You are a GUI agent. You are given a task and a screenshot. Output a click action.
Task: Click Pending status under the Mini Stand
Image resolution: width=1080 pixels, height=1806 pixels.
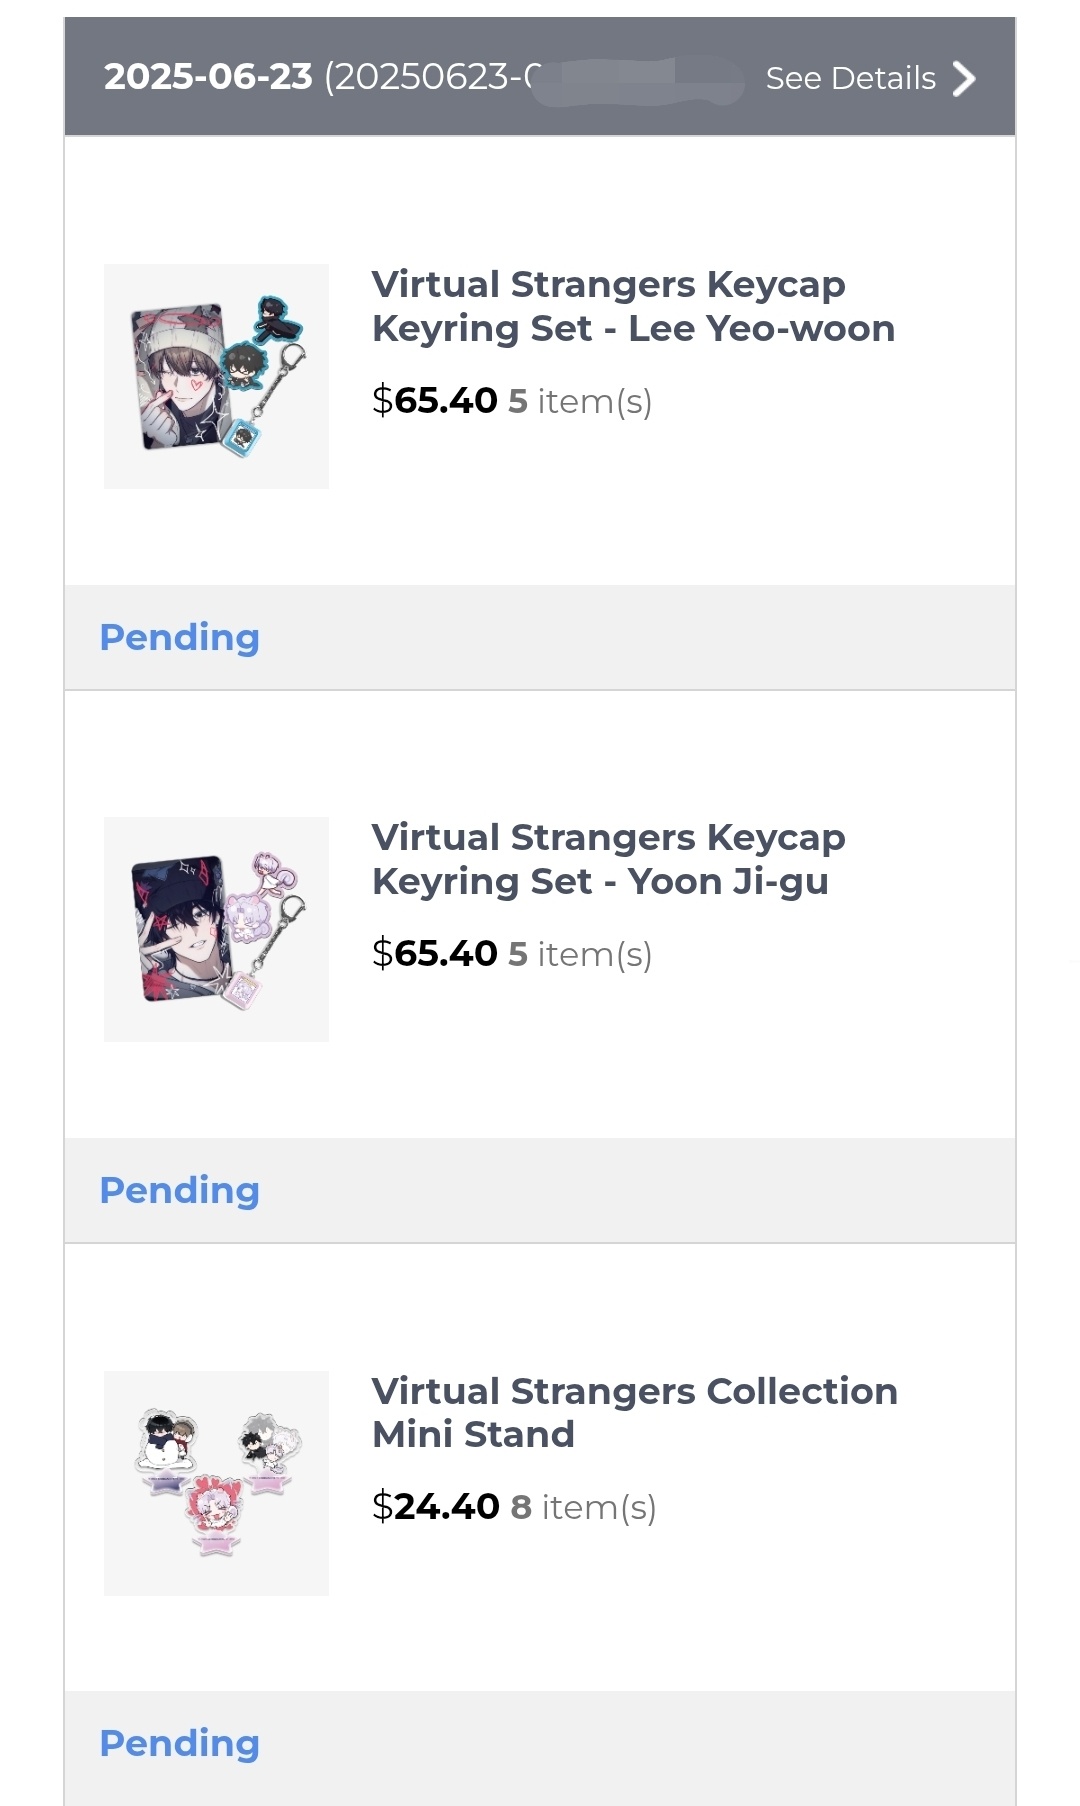[x=180, y=1743]
